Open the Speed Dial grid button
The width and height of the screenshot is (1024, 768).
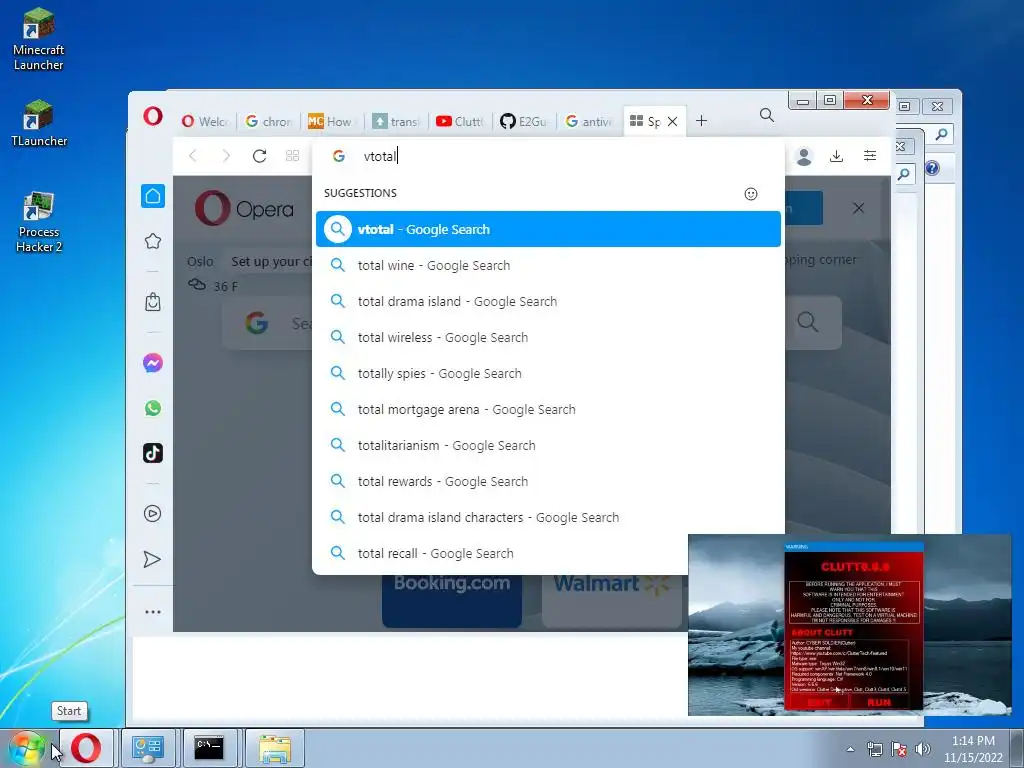[293, 155]
